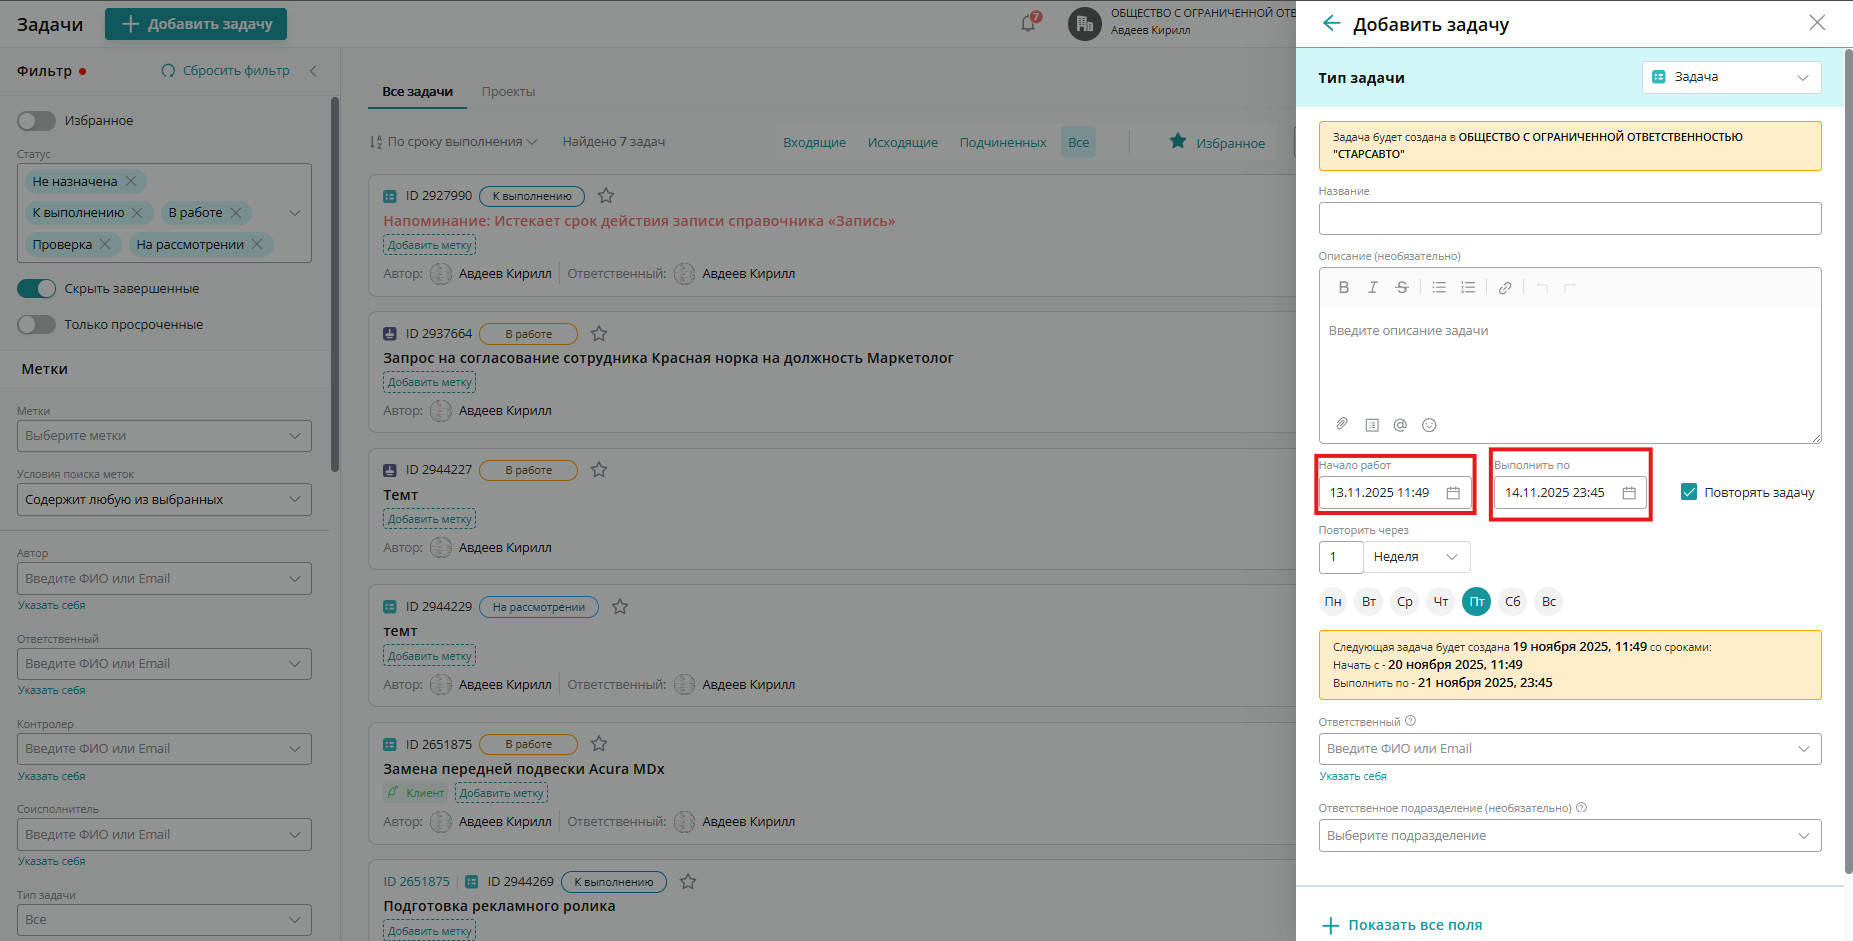The width and height of the screenshot is (1853, 941).
Task: Click the Название input field
Action: coord(1570,219)
